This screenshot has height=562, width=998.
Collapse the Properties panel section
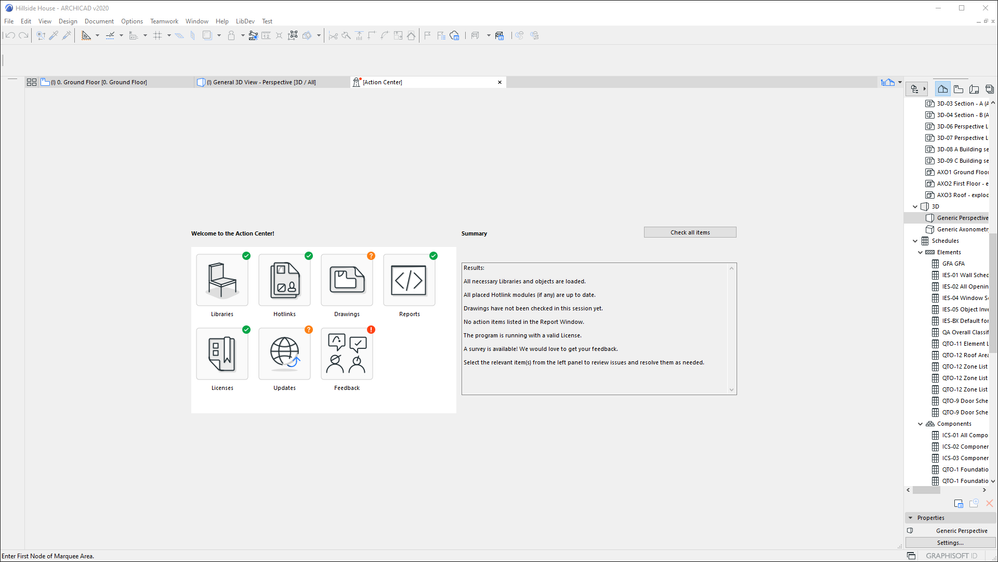(910, 518)
